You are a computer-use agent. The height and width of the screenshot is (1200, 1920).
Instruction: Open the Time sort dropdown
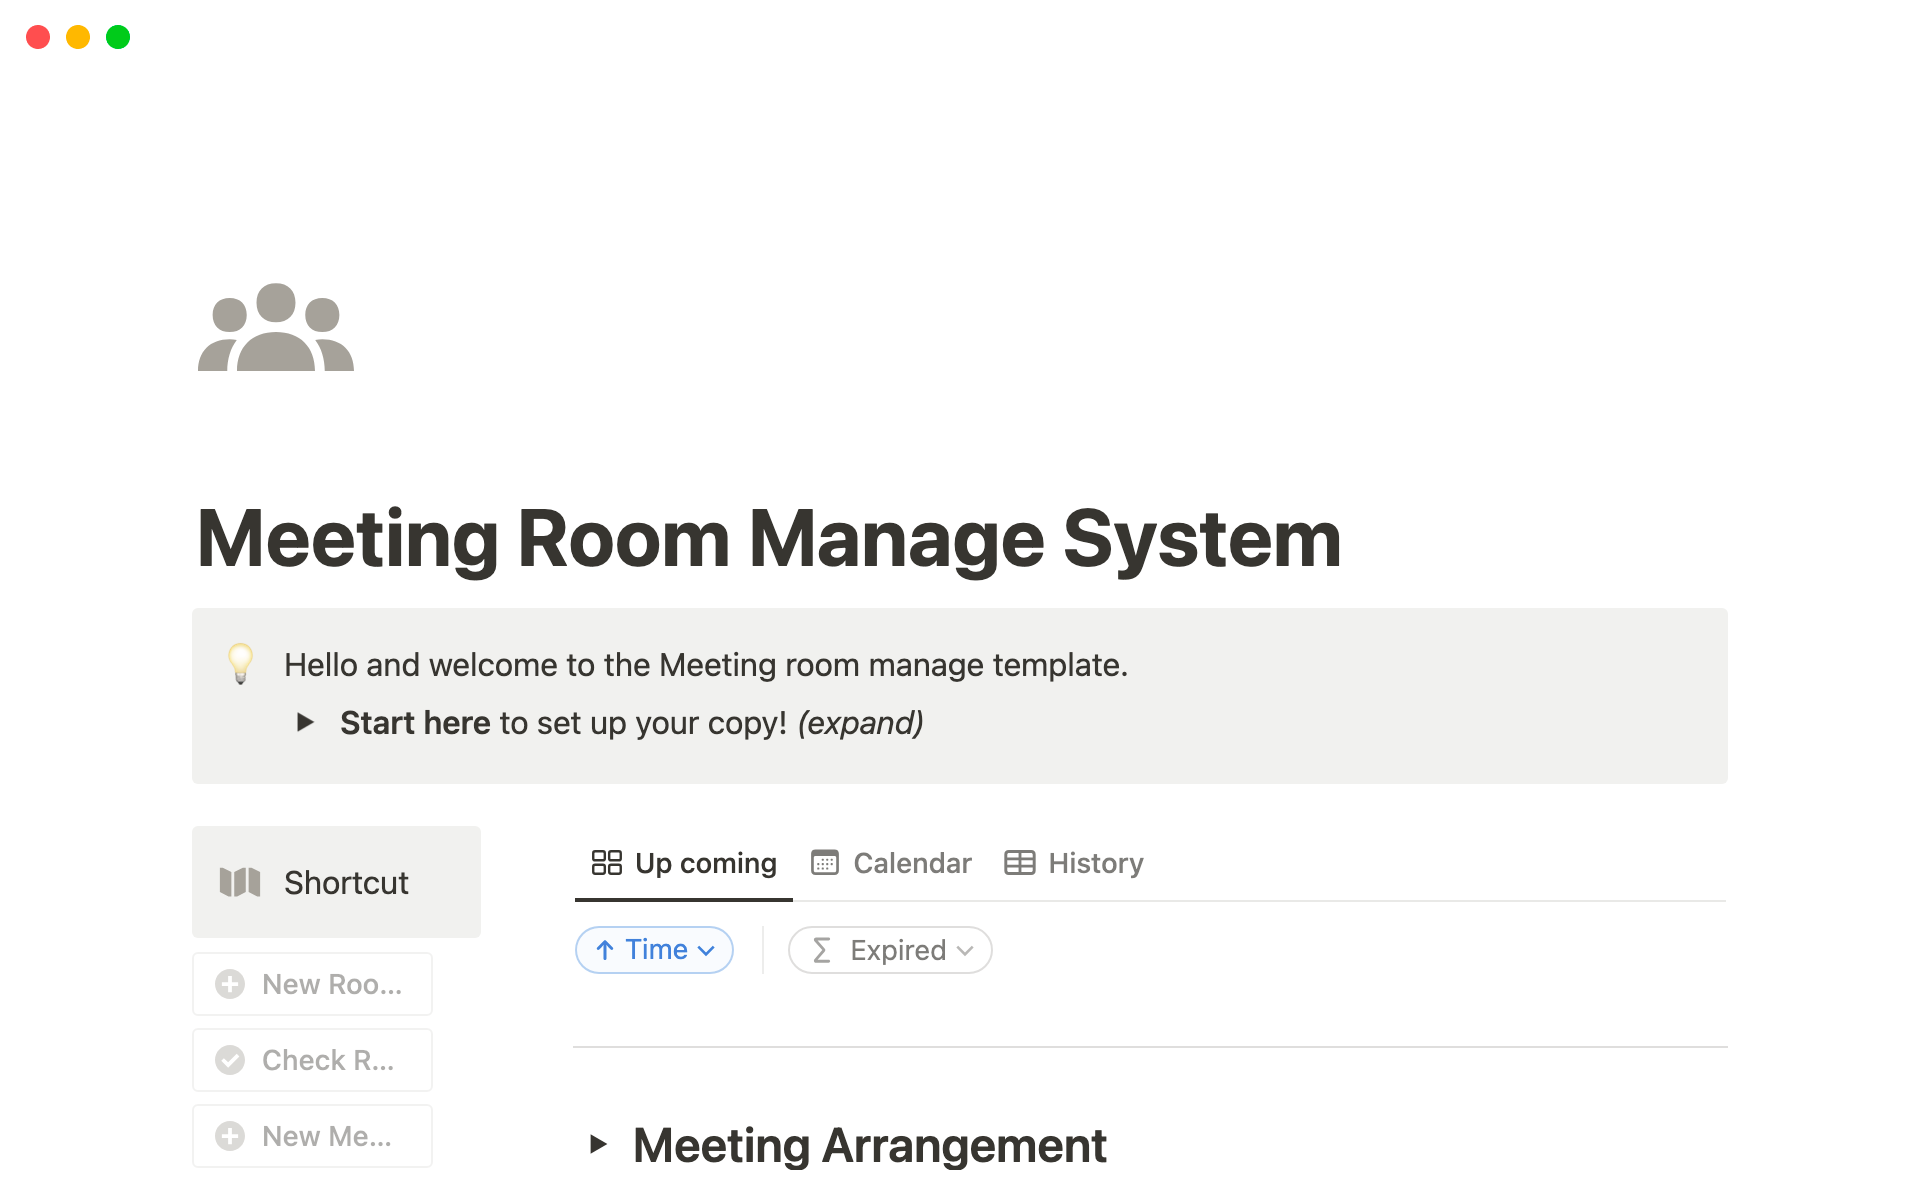click(654, 949)
